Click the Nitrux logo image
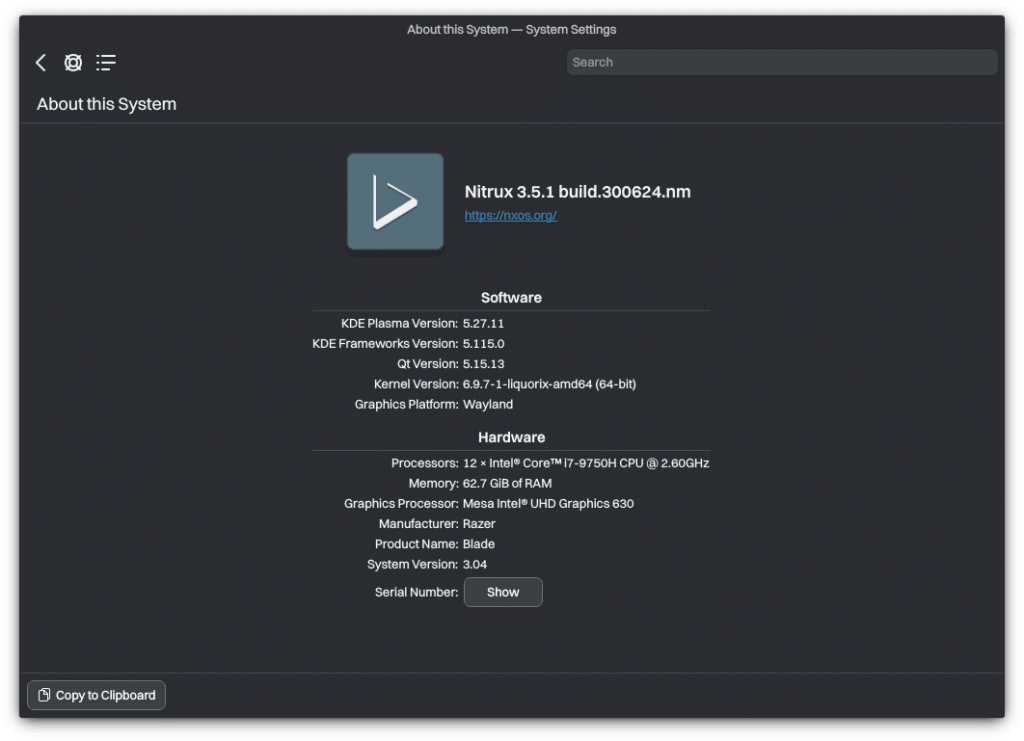This screenshot has width=1024, height=741. tap(395, 202)
